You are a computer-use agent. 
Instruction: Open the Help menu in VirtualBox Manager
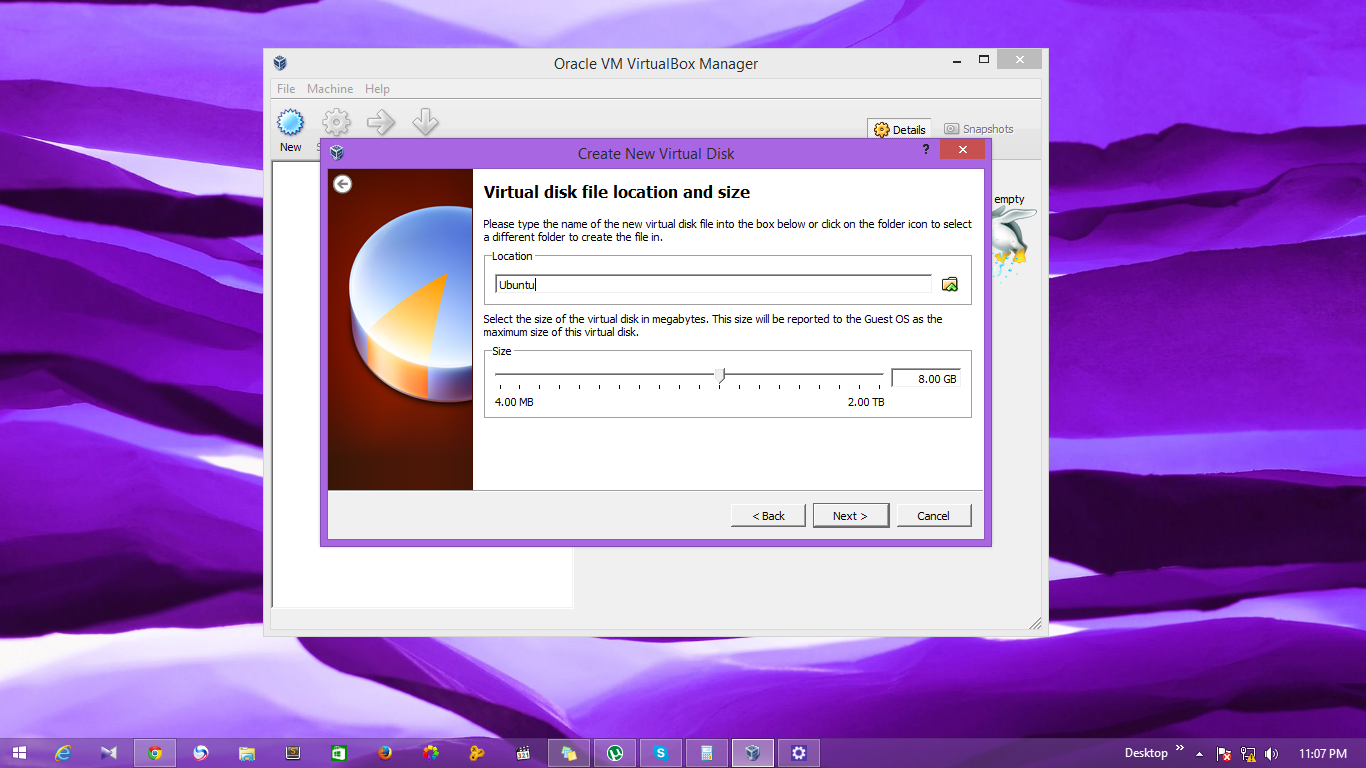[377, 89]
